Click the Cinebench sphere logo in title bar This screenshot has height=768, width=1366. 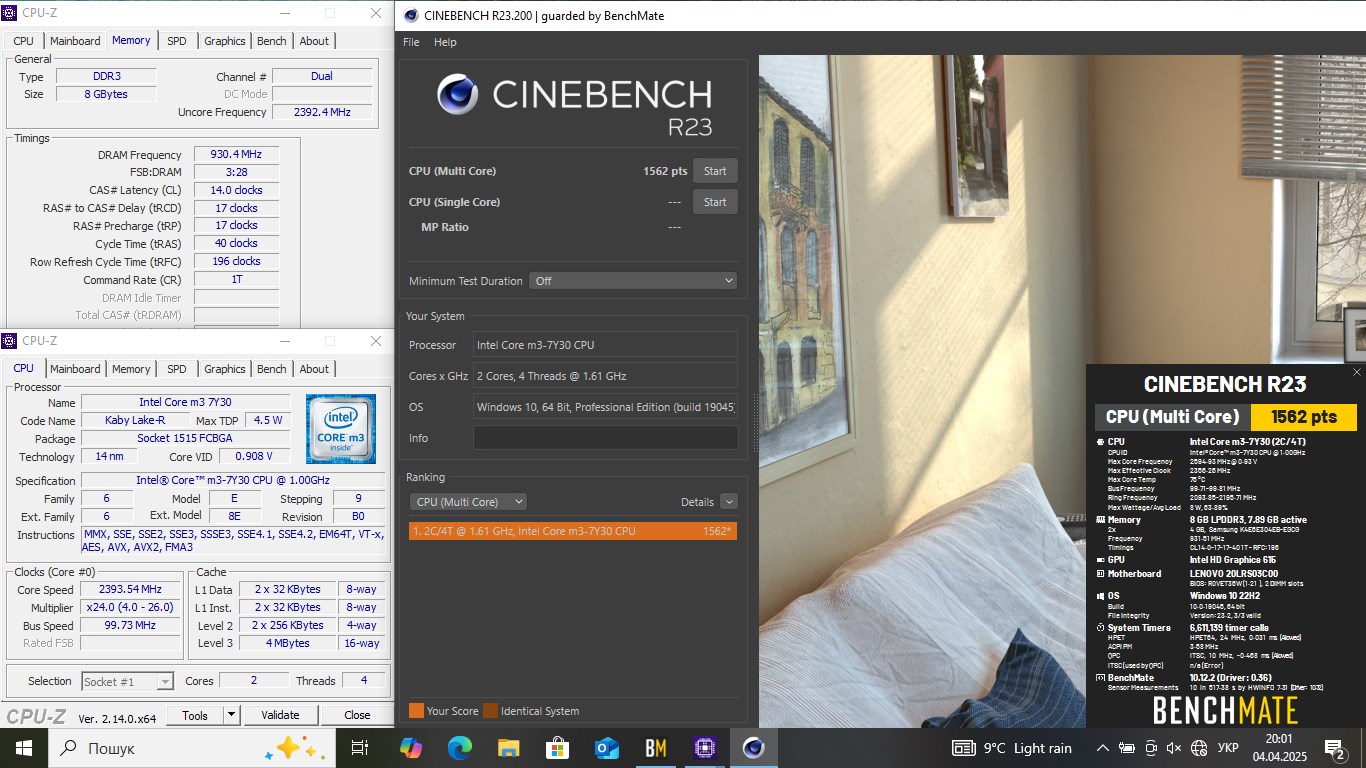tap(411, 15)
